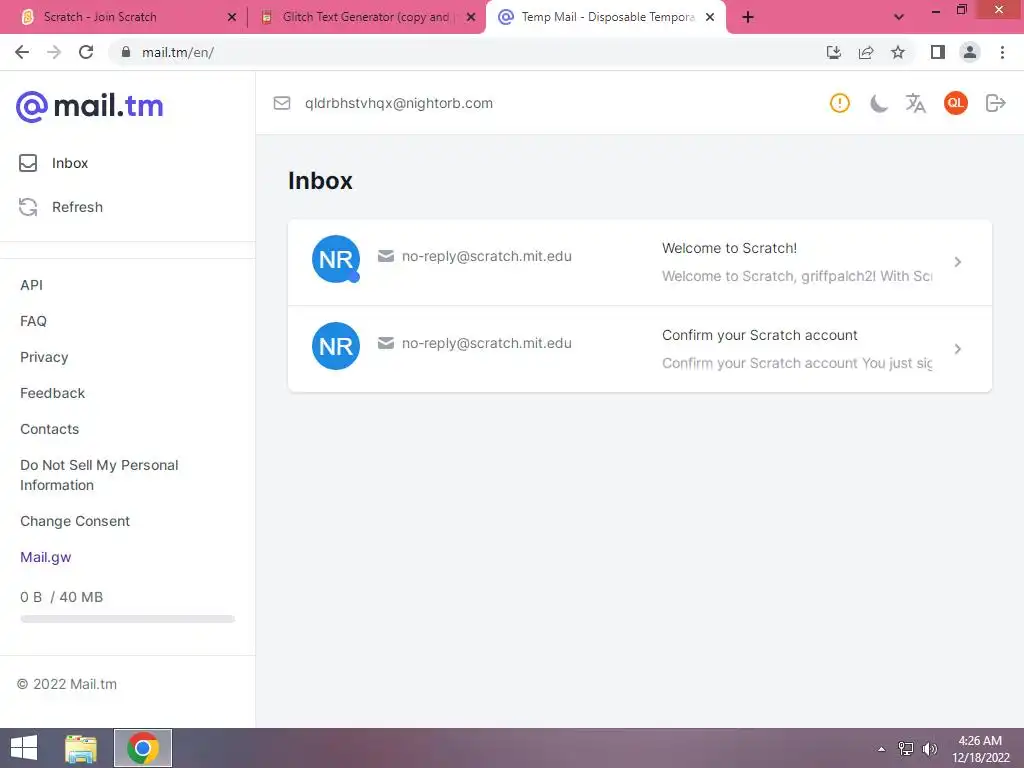Open File Explorer from the taskbar

[81, 748]
